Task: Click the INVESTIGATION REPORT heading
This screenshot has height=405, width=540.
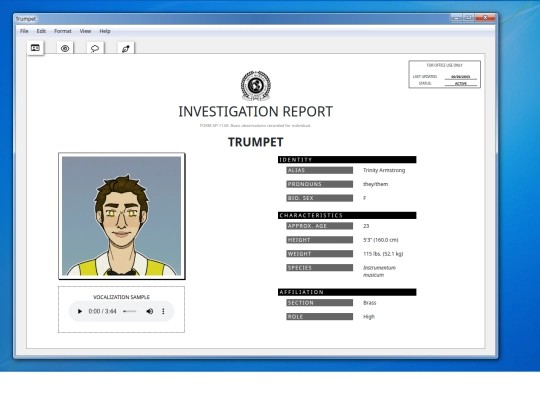Action: click(x=256, y=112)
